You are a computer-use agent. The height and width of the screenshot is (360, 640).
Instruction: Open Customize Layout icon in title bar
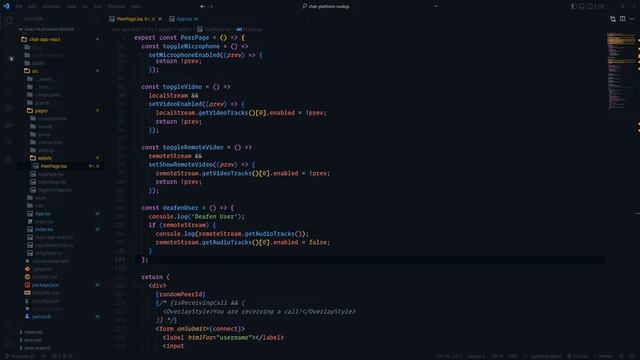point(601,7)
